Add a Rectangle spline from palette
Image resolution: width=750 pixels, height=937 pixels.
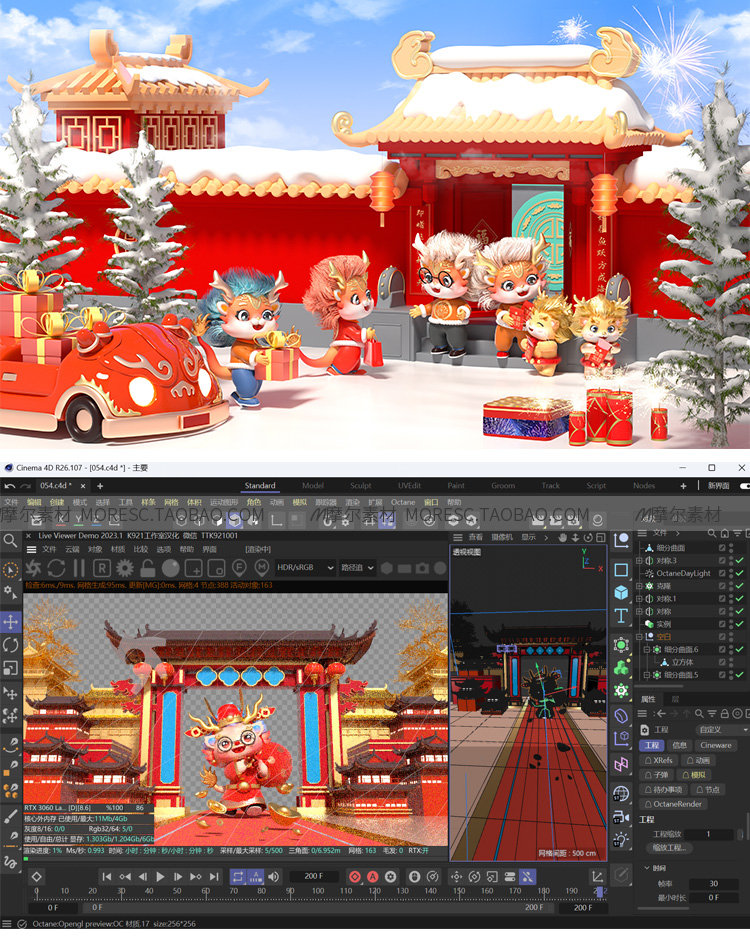point(621,570)
